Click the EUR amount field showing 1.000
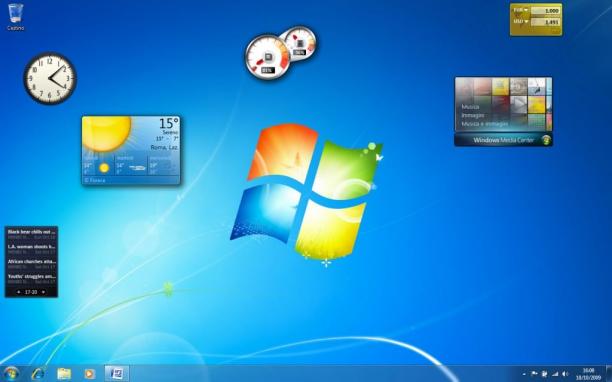The image size is (612, 382). [x=546, y=11]
